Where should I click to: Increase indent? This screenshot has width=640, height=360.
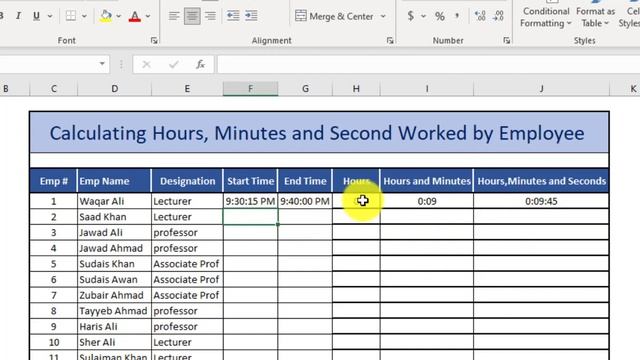pyautogui.click(x=251, y=16)
